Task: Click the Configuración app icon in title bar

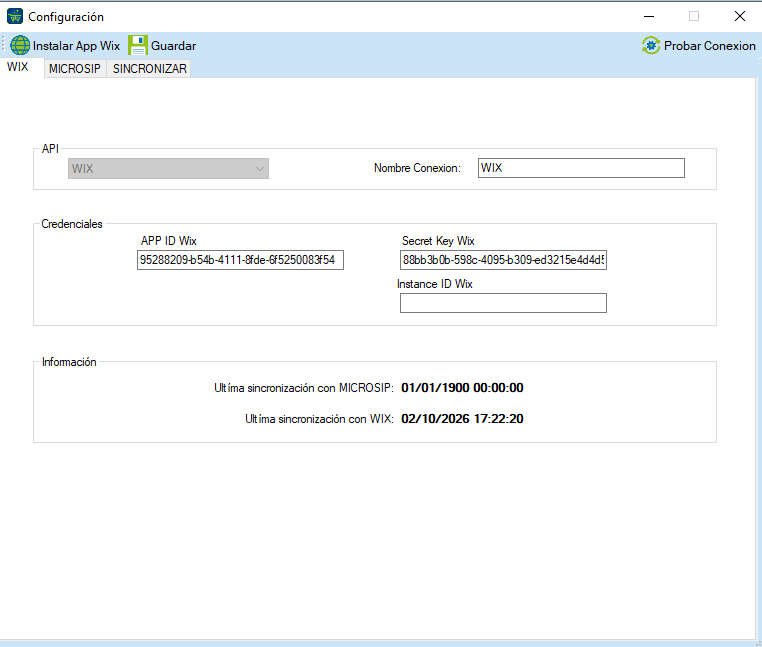Action: coord(15,17)
